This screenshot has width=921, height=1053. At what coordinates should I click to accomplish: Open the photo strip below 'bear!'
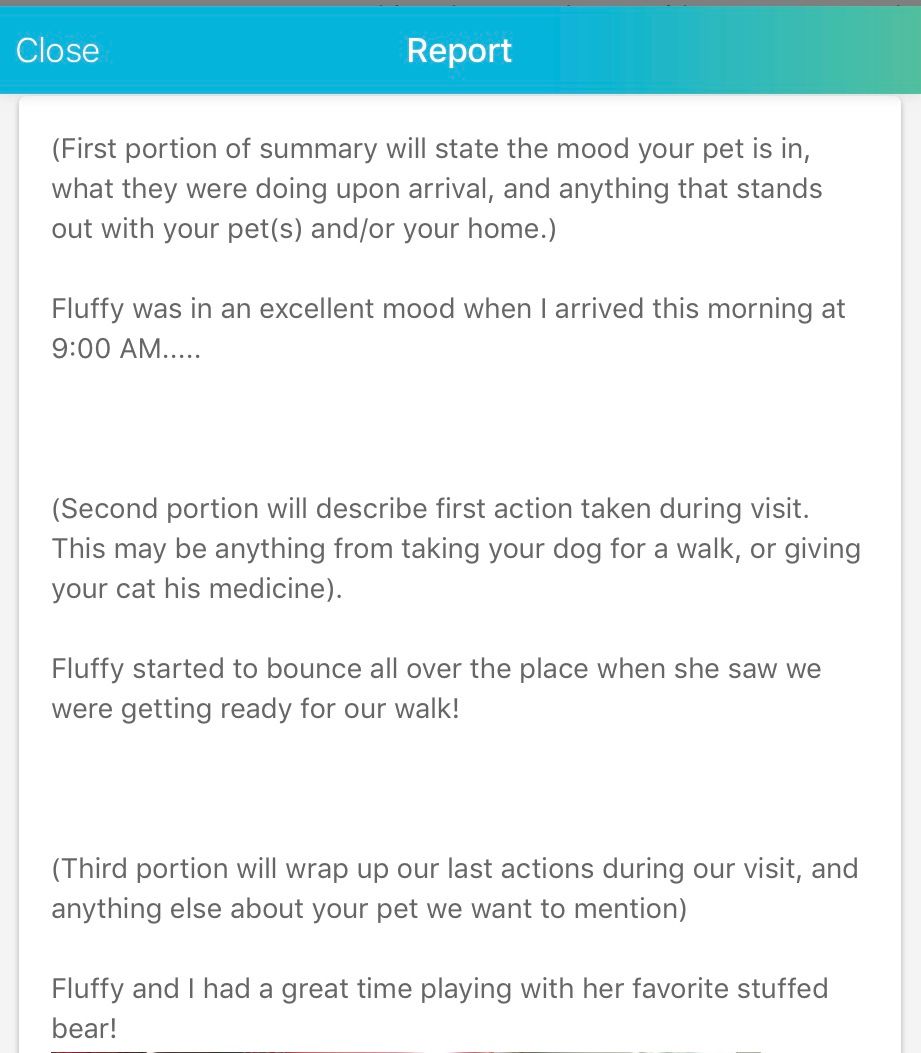[x=459, y=1050]
